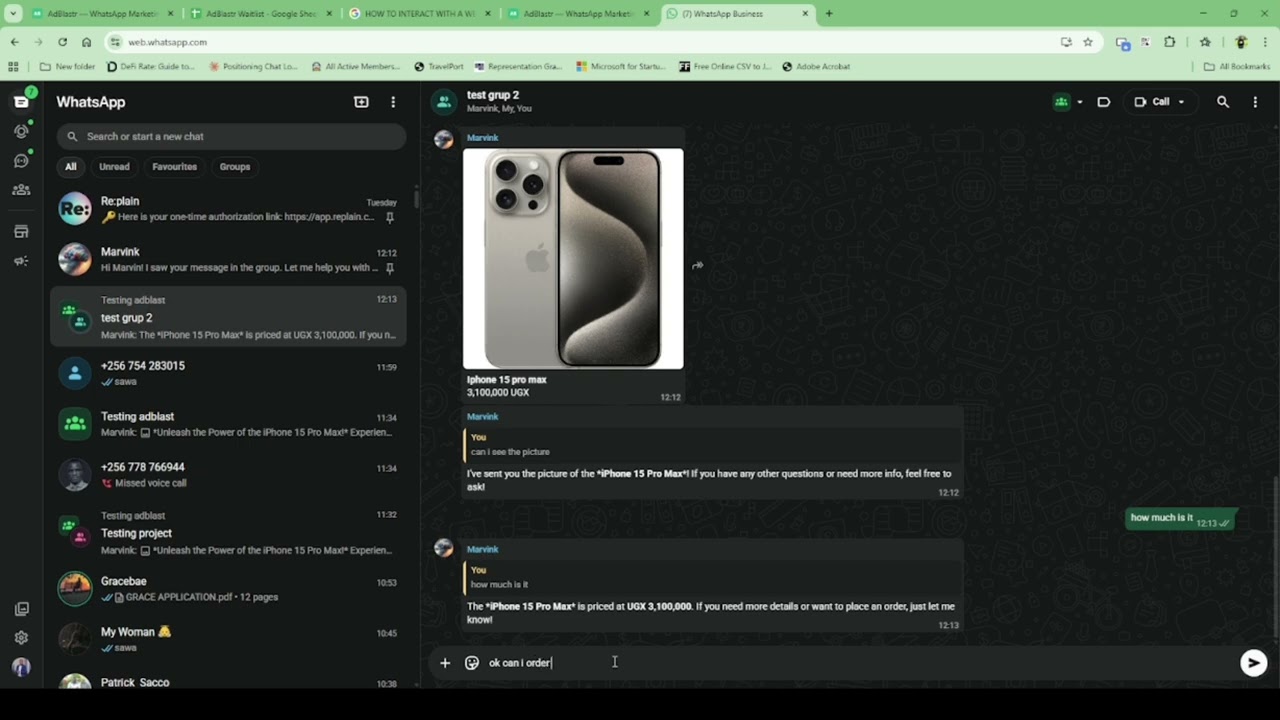Open the Testing adblast group chat
The width and height of the screenshot is (1280, 720).
pos(228,424)
